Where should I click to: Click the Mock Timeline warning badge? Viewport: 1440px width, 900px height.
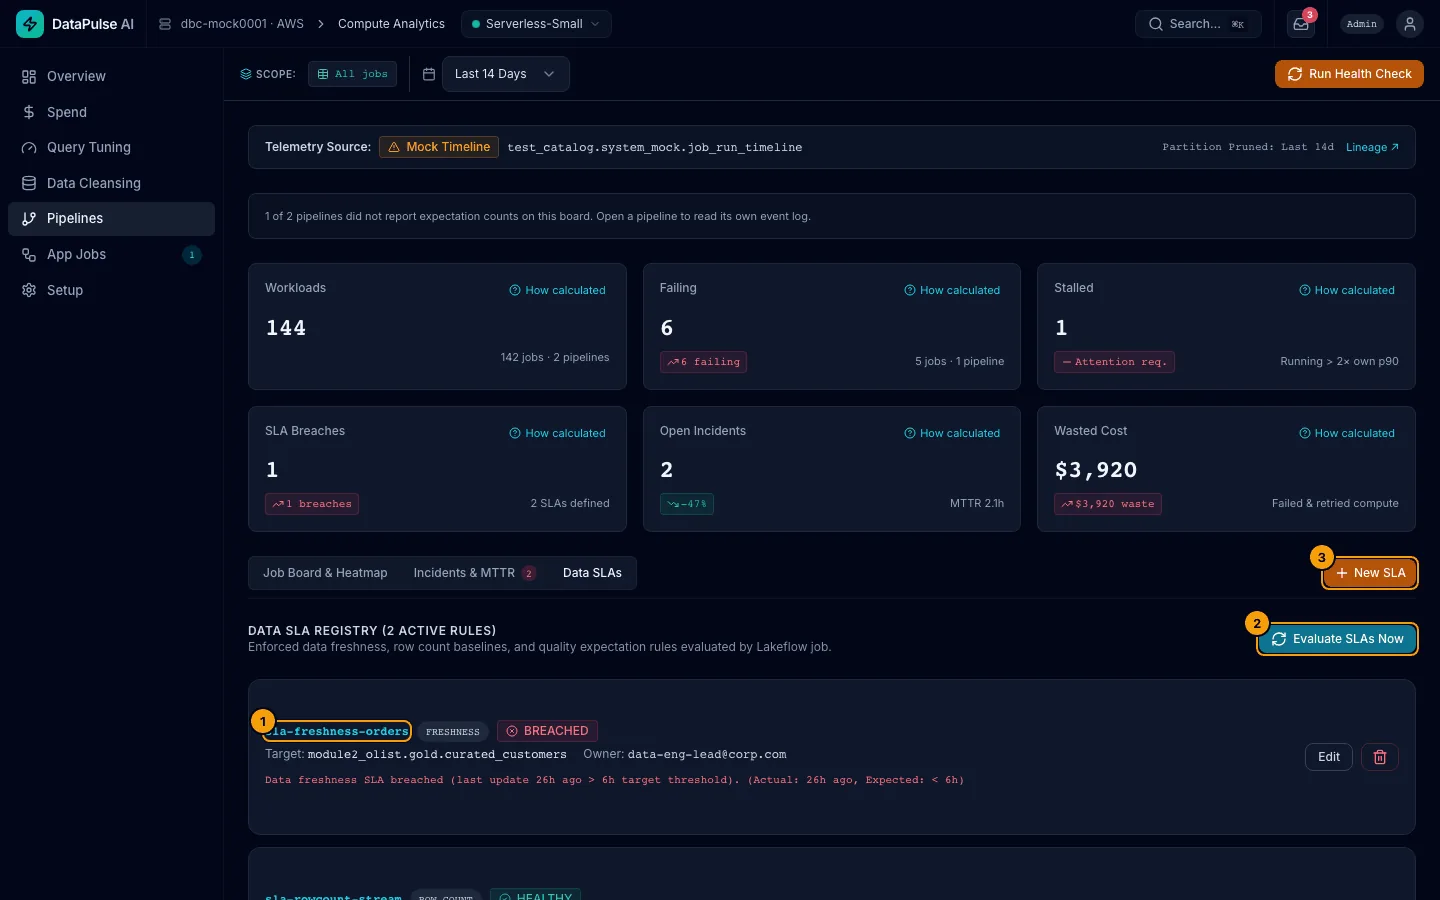[x=439, y=147]
